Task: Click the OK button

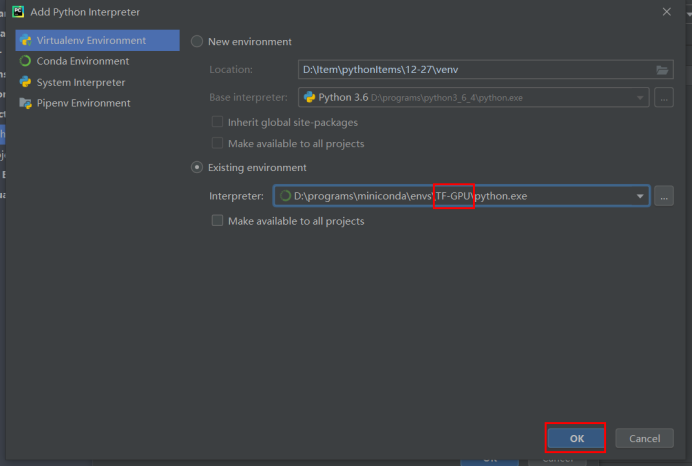Action: (576, 438)
